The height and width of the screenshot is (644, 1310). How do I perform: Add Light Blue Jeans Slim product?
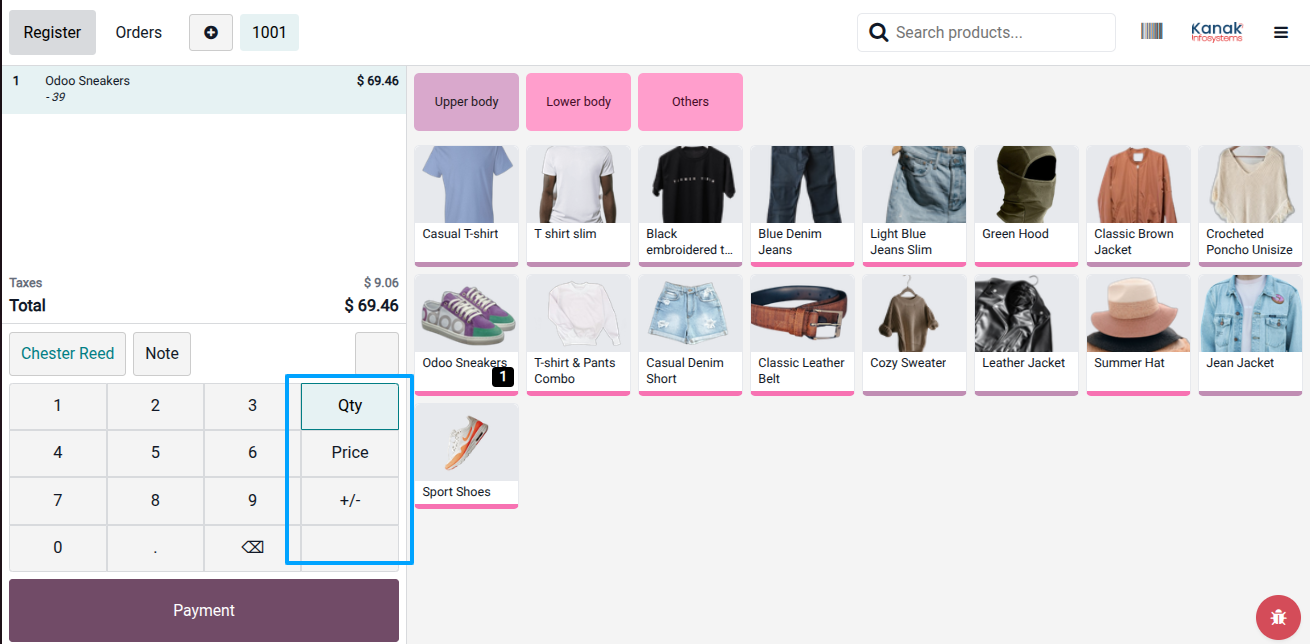[x=915, y=206]
